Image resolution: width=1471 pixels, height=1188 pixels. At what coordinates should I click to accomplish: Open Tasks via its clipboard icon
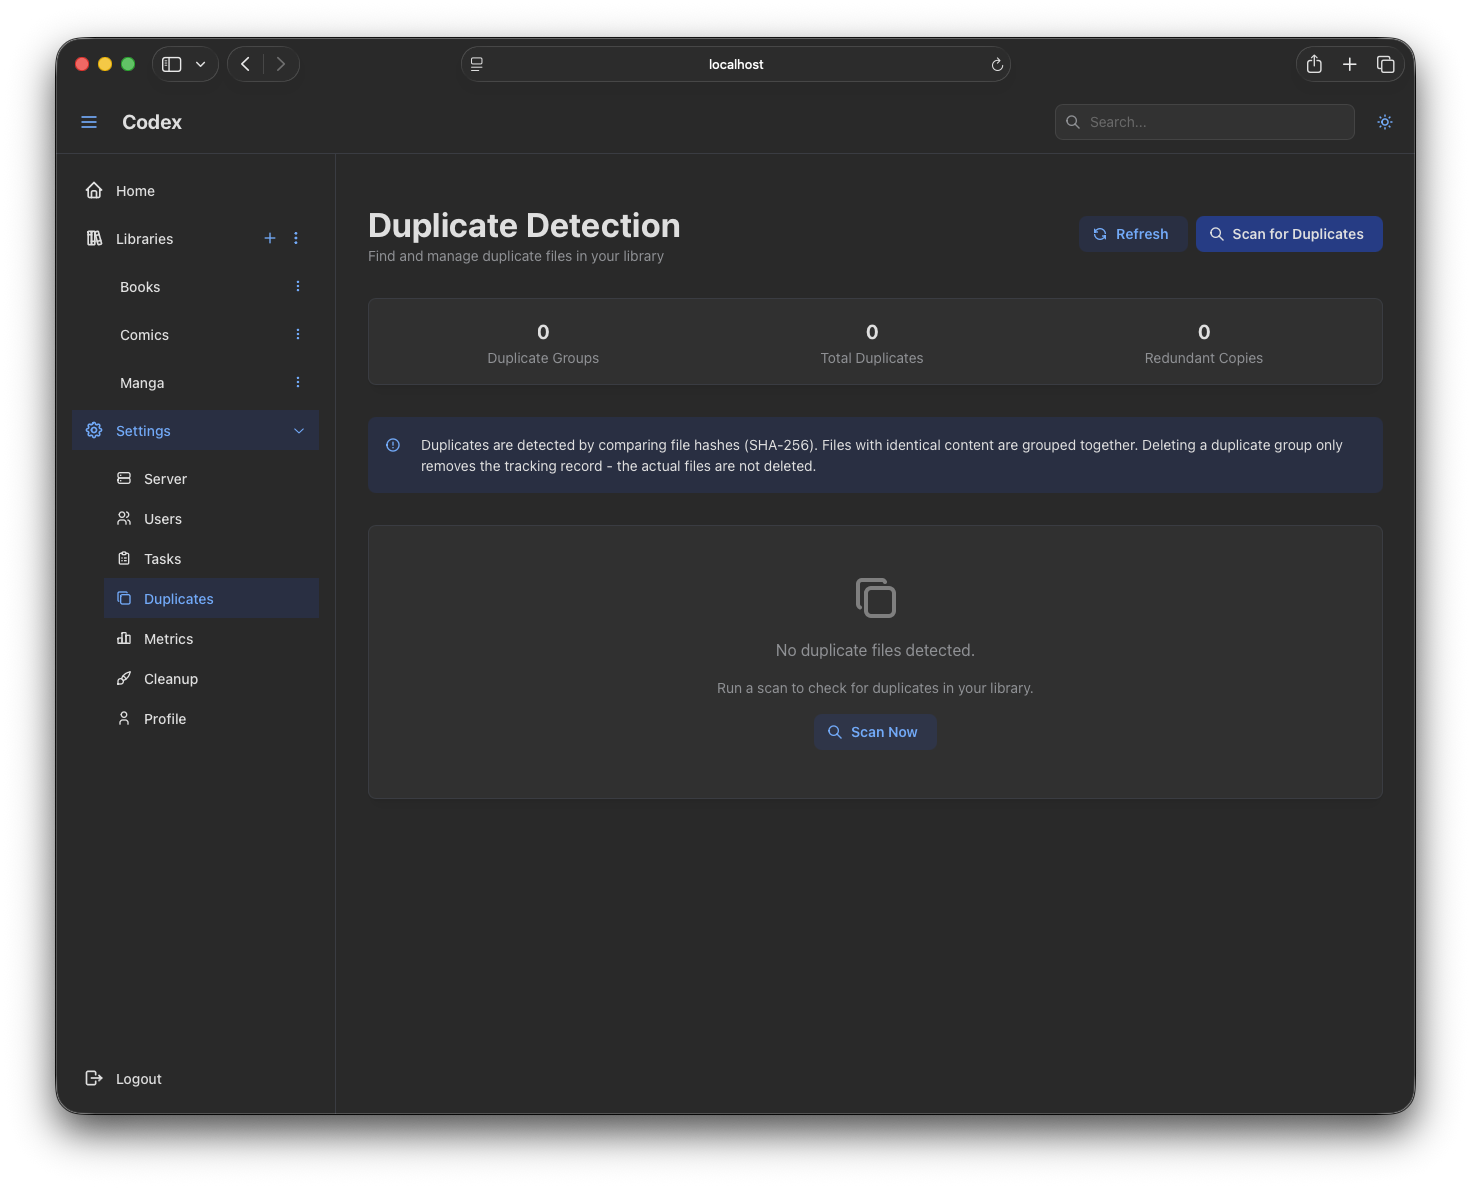124,558
